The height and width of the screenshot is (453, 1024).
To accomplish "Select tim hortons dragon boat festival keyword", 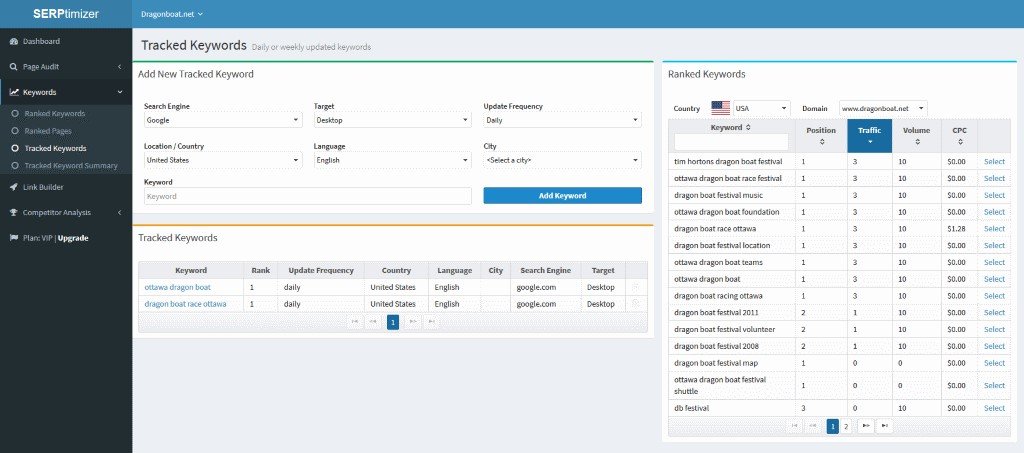I will (x=994, y=161).
